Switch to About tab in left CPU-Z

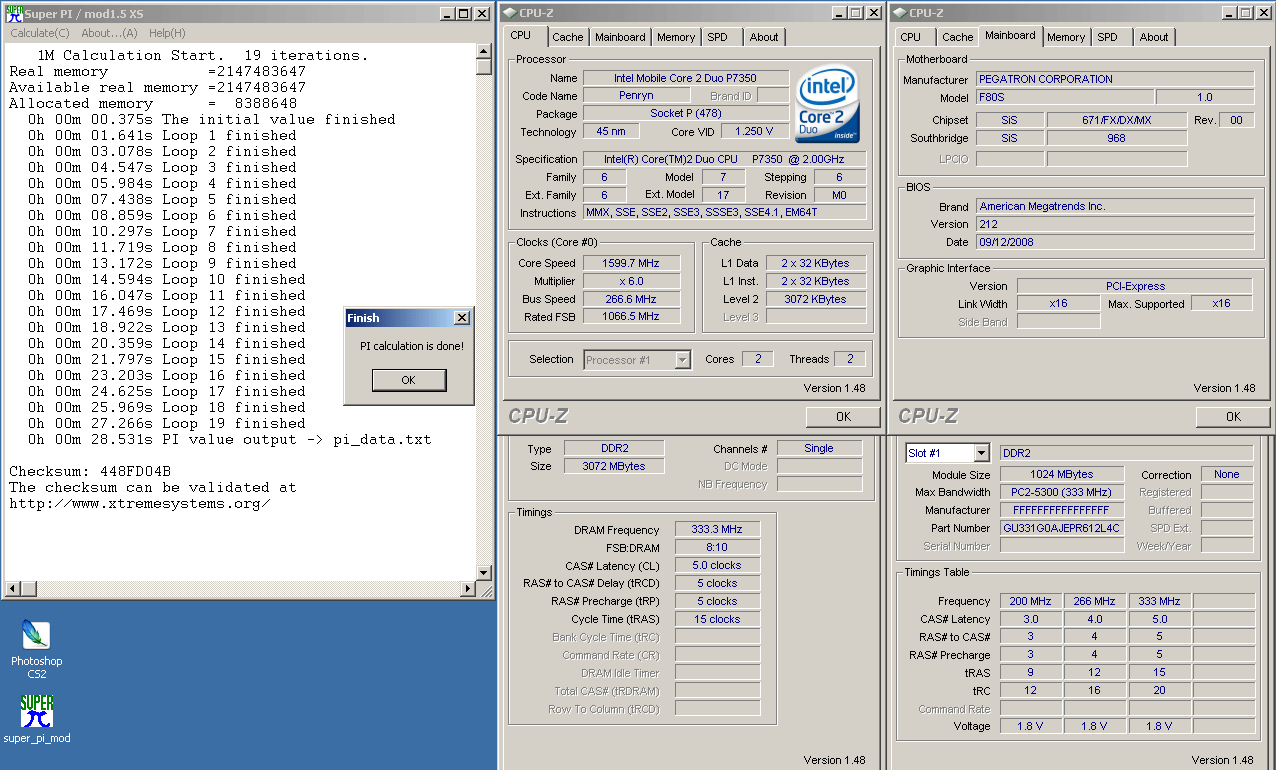pyautogui.click(x=764, y=37)
